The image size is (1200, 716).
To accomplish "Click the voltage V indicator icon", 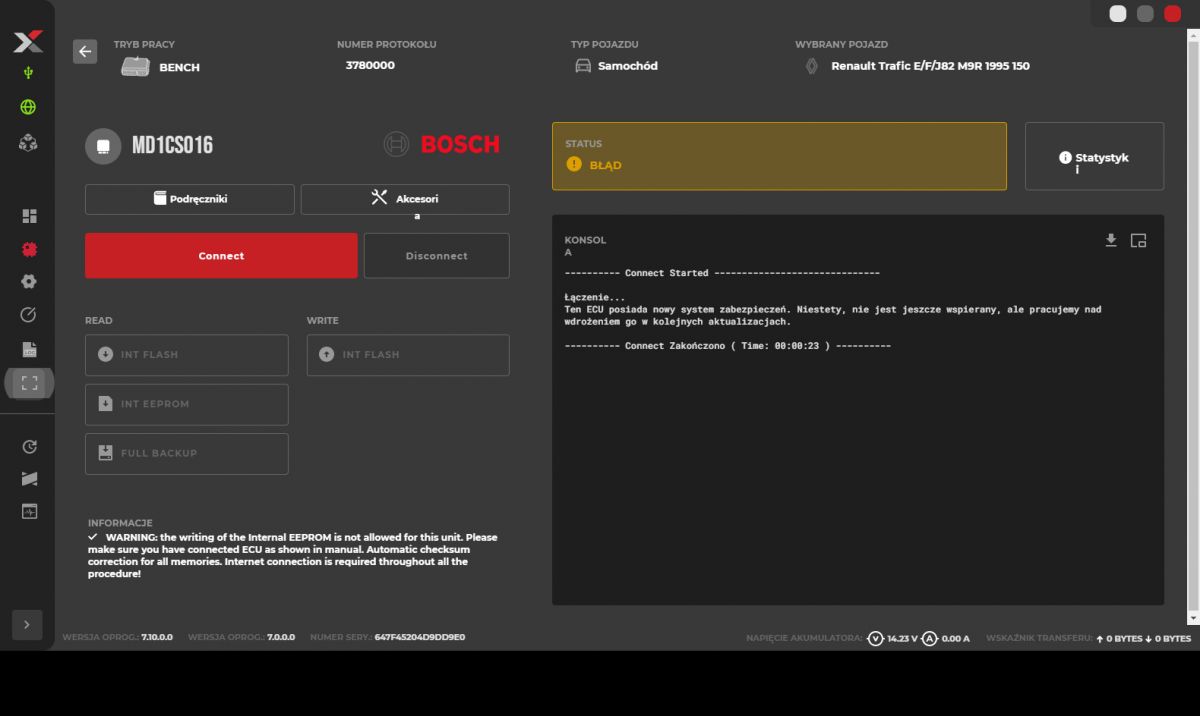I will click(876, 638).
